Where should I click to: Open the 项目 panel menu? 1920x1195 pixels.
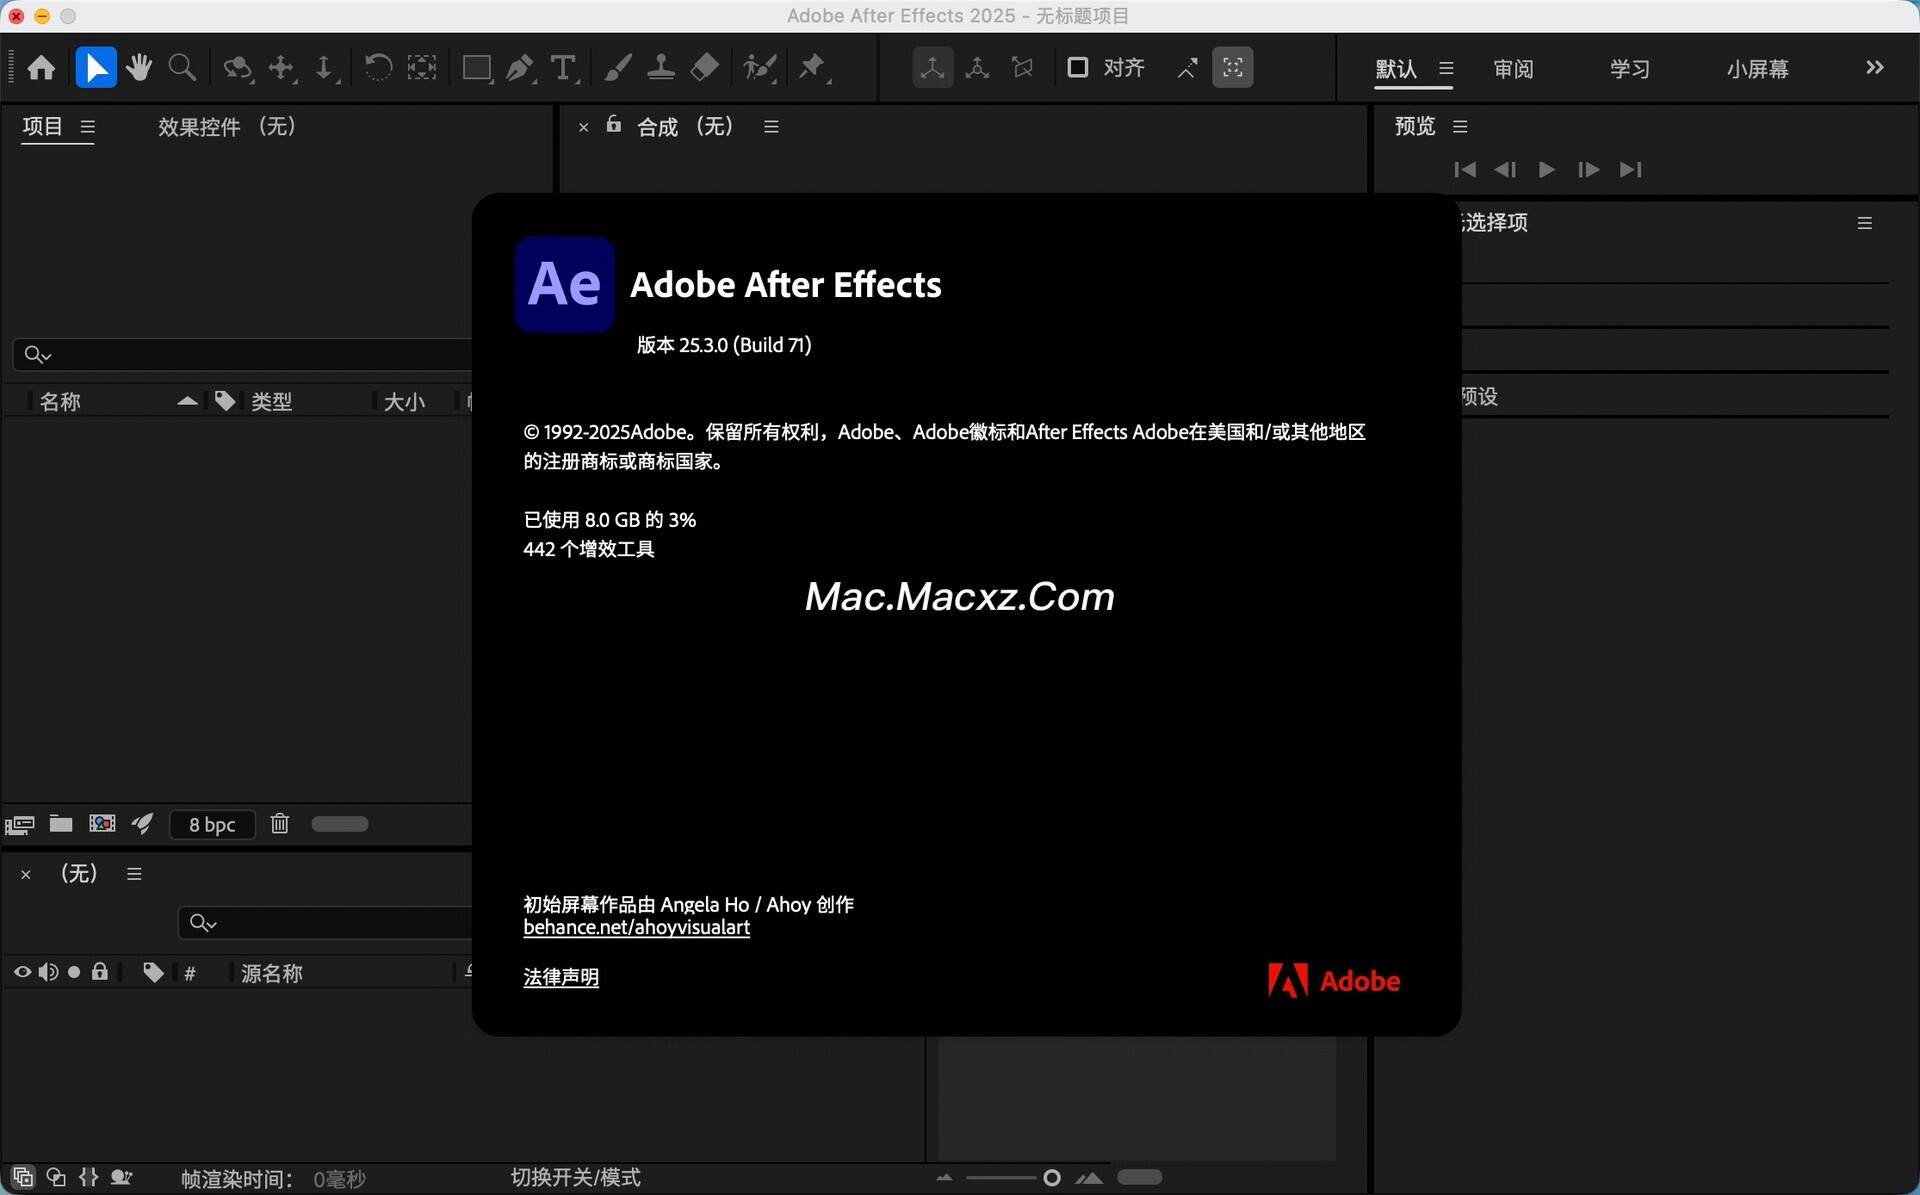pyautogui.click(x=88, y=127)
